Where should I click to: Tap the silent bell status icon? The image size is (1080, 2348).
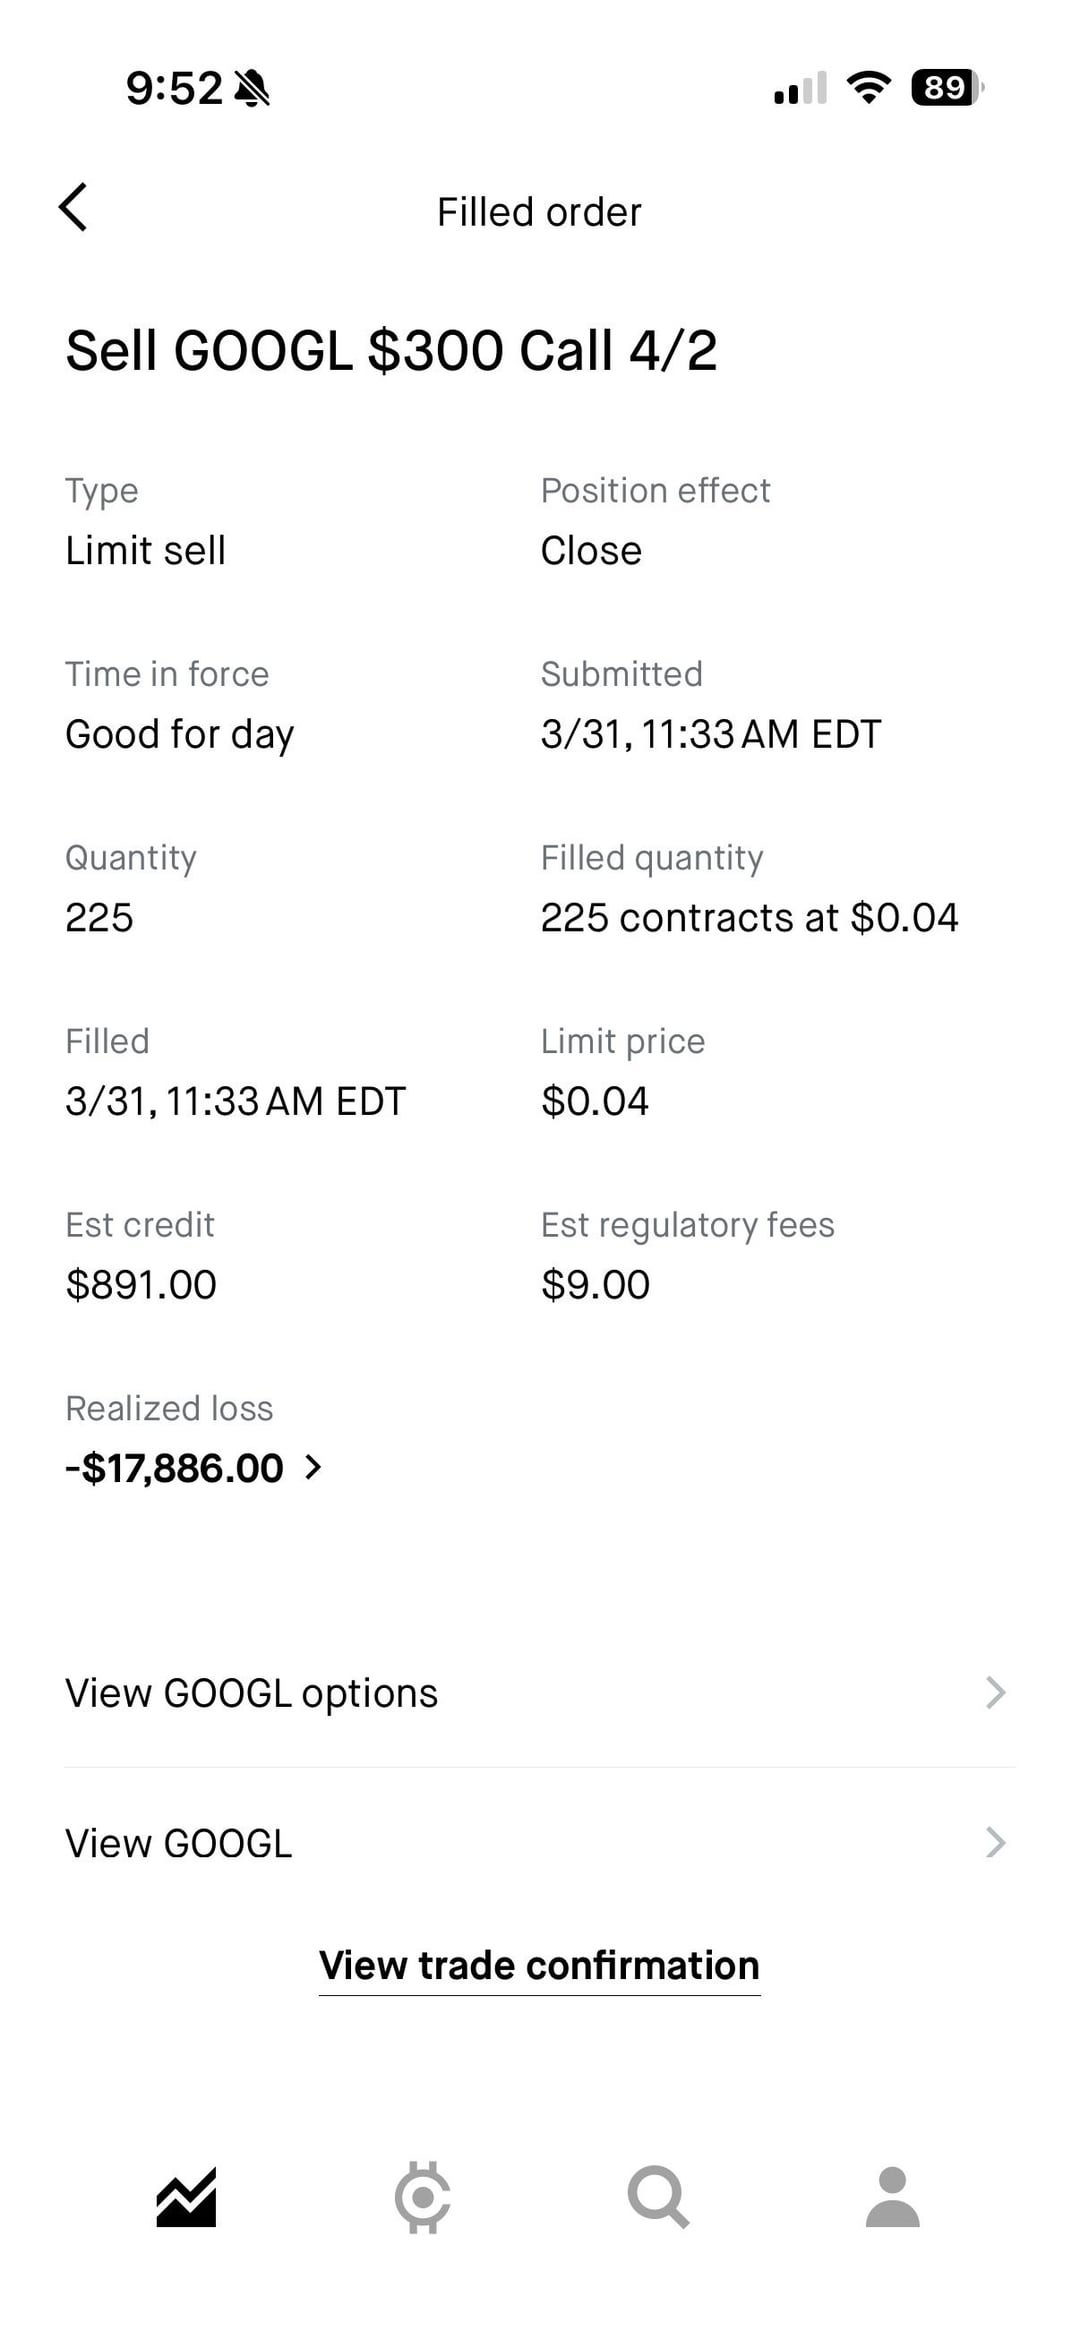(252, 89)
